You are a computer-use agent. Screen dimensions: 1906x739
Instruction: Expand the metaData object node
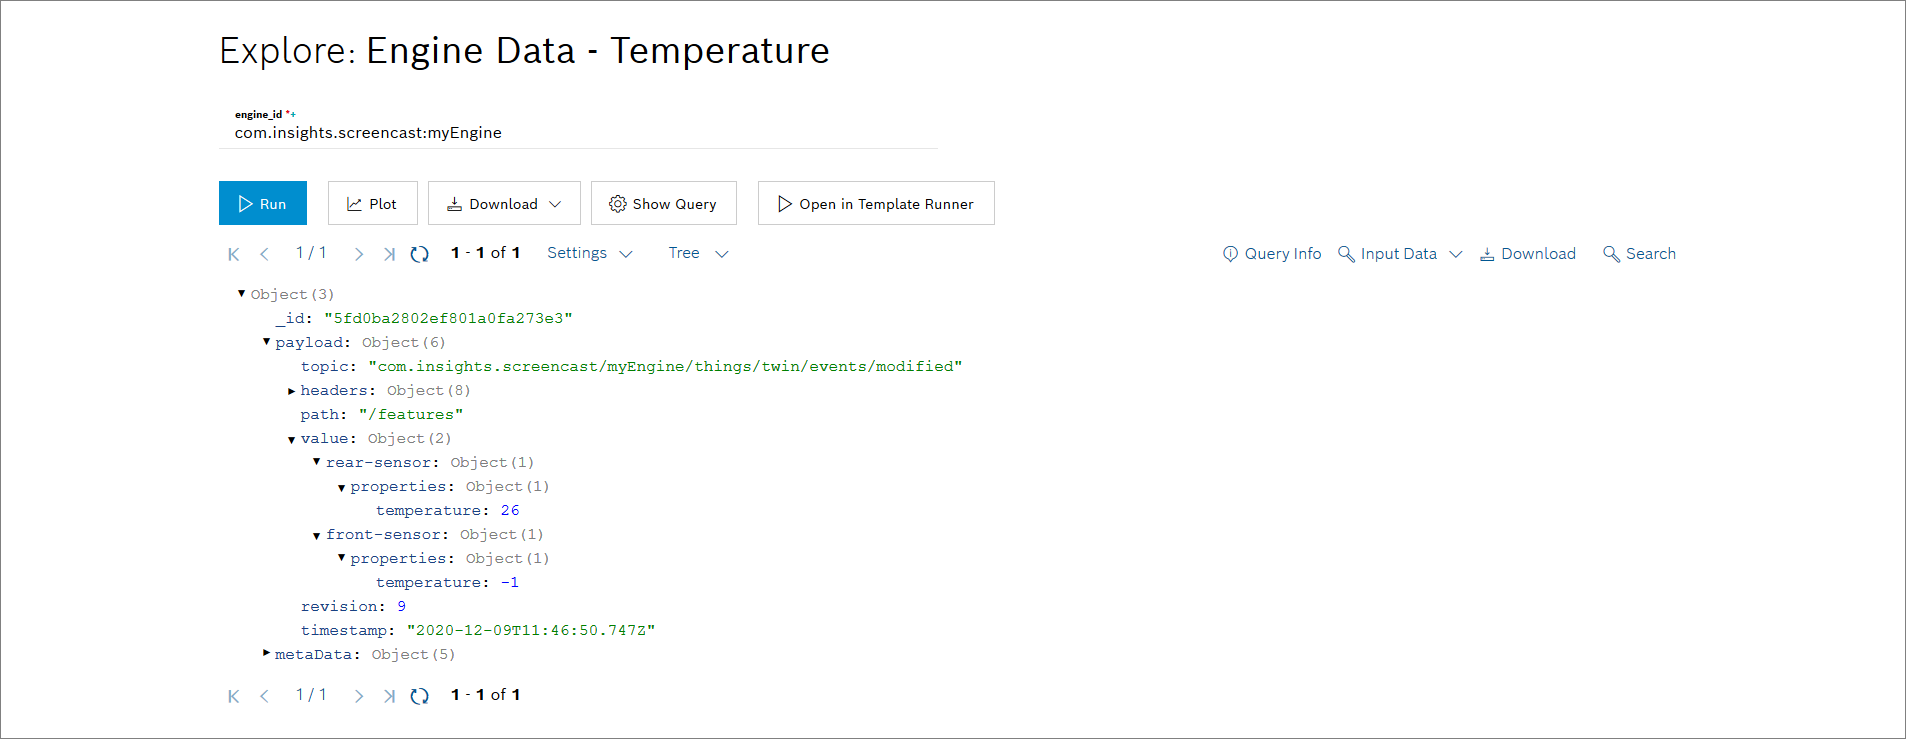[266, 654]
